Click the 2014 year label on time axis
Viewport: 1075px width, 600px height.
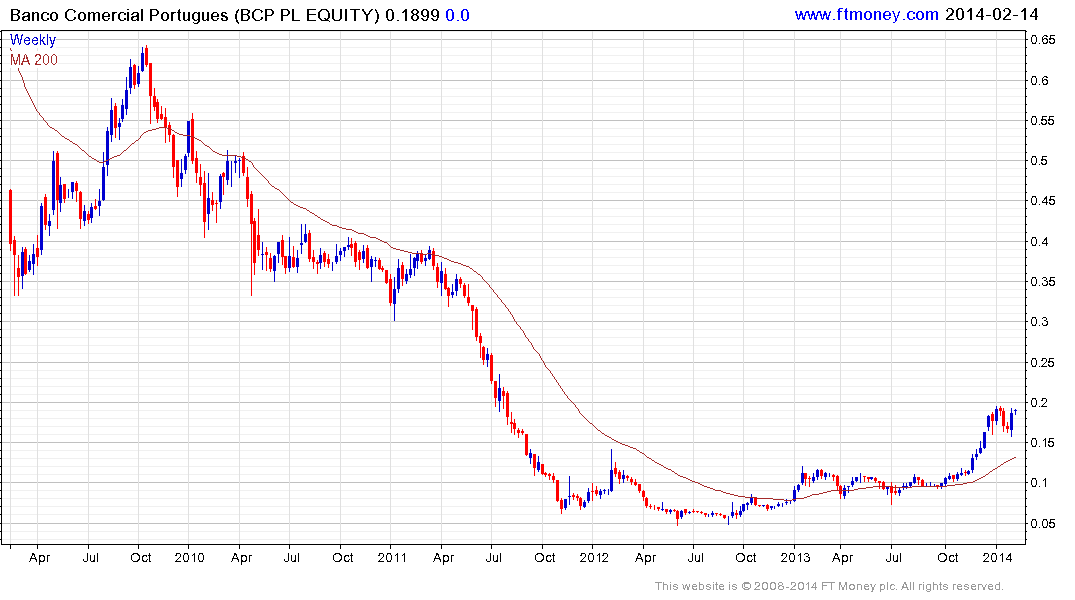(997, 557)
